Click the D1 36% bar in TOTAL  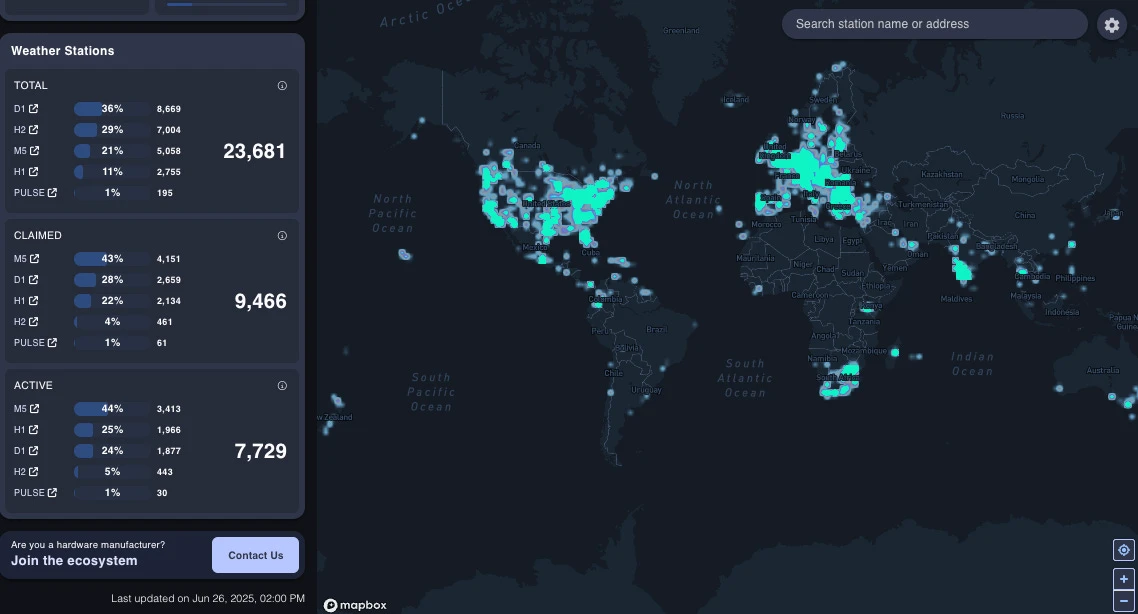(111, 109)
